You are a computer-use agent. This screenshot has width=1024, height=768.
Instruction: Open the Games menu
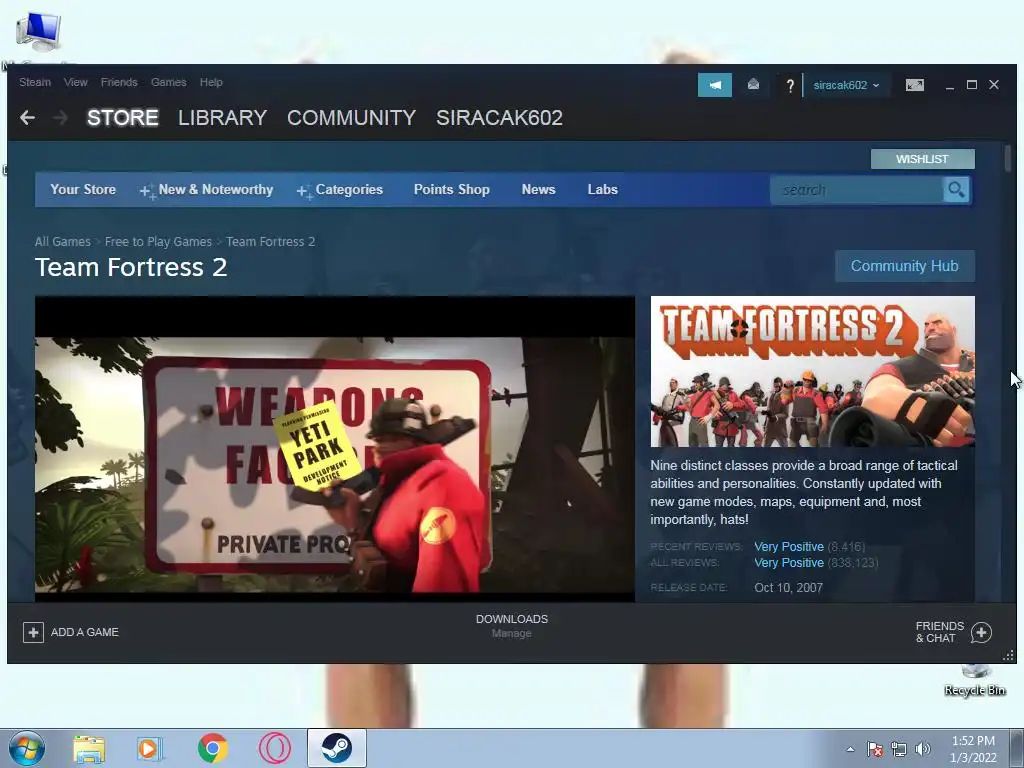pyautogui.click(x=168, y=82)
